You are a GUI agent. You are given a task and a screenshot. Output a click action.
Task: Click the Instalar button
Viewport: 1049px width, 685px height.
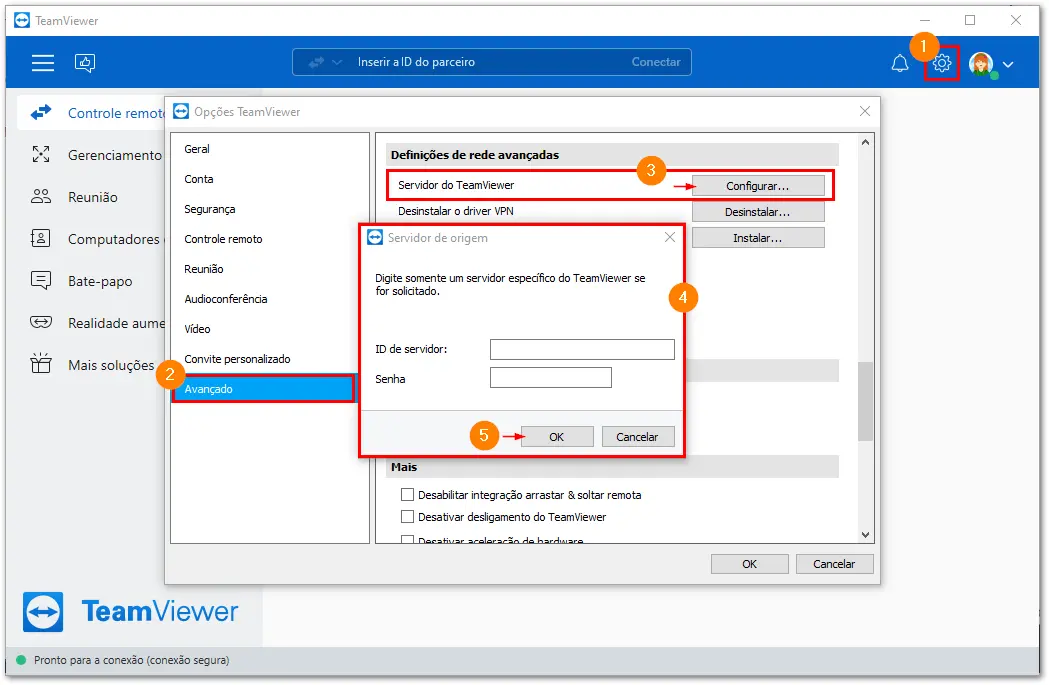click(x=758, y=238)
